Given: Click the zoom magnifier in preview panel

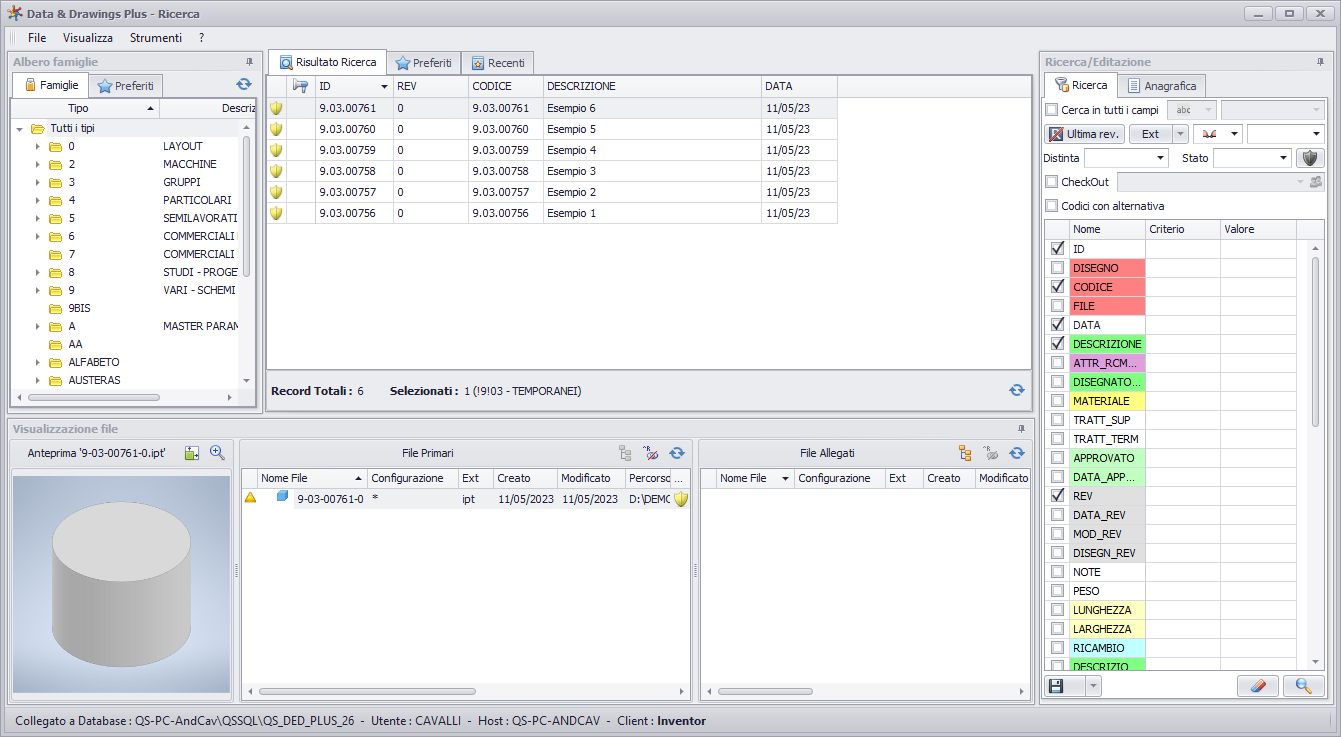Looking at the screenshot, I should pos(217,453).
